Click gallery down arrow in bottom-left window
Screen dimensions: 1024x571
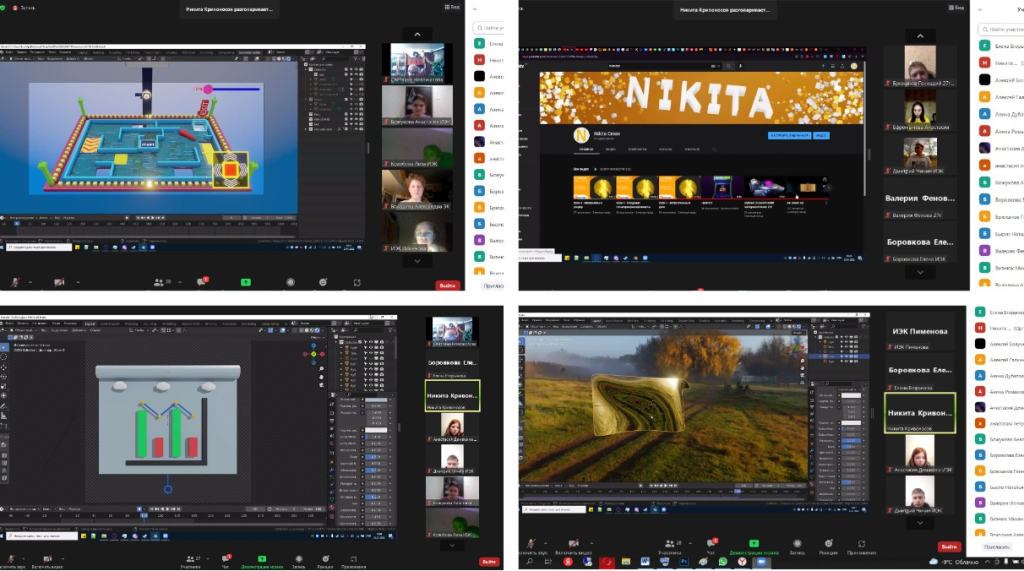452,545
